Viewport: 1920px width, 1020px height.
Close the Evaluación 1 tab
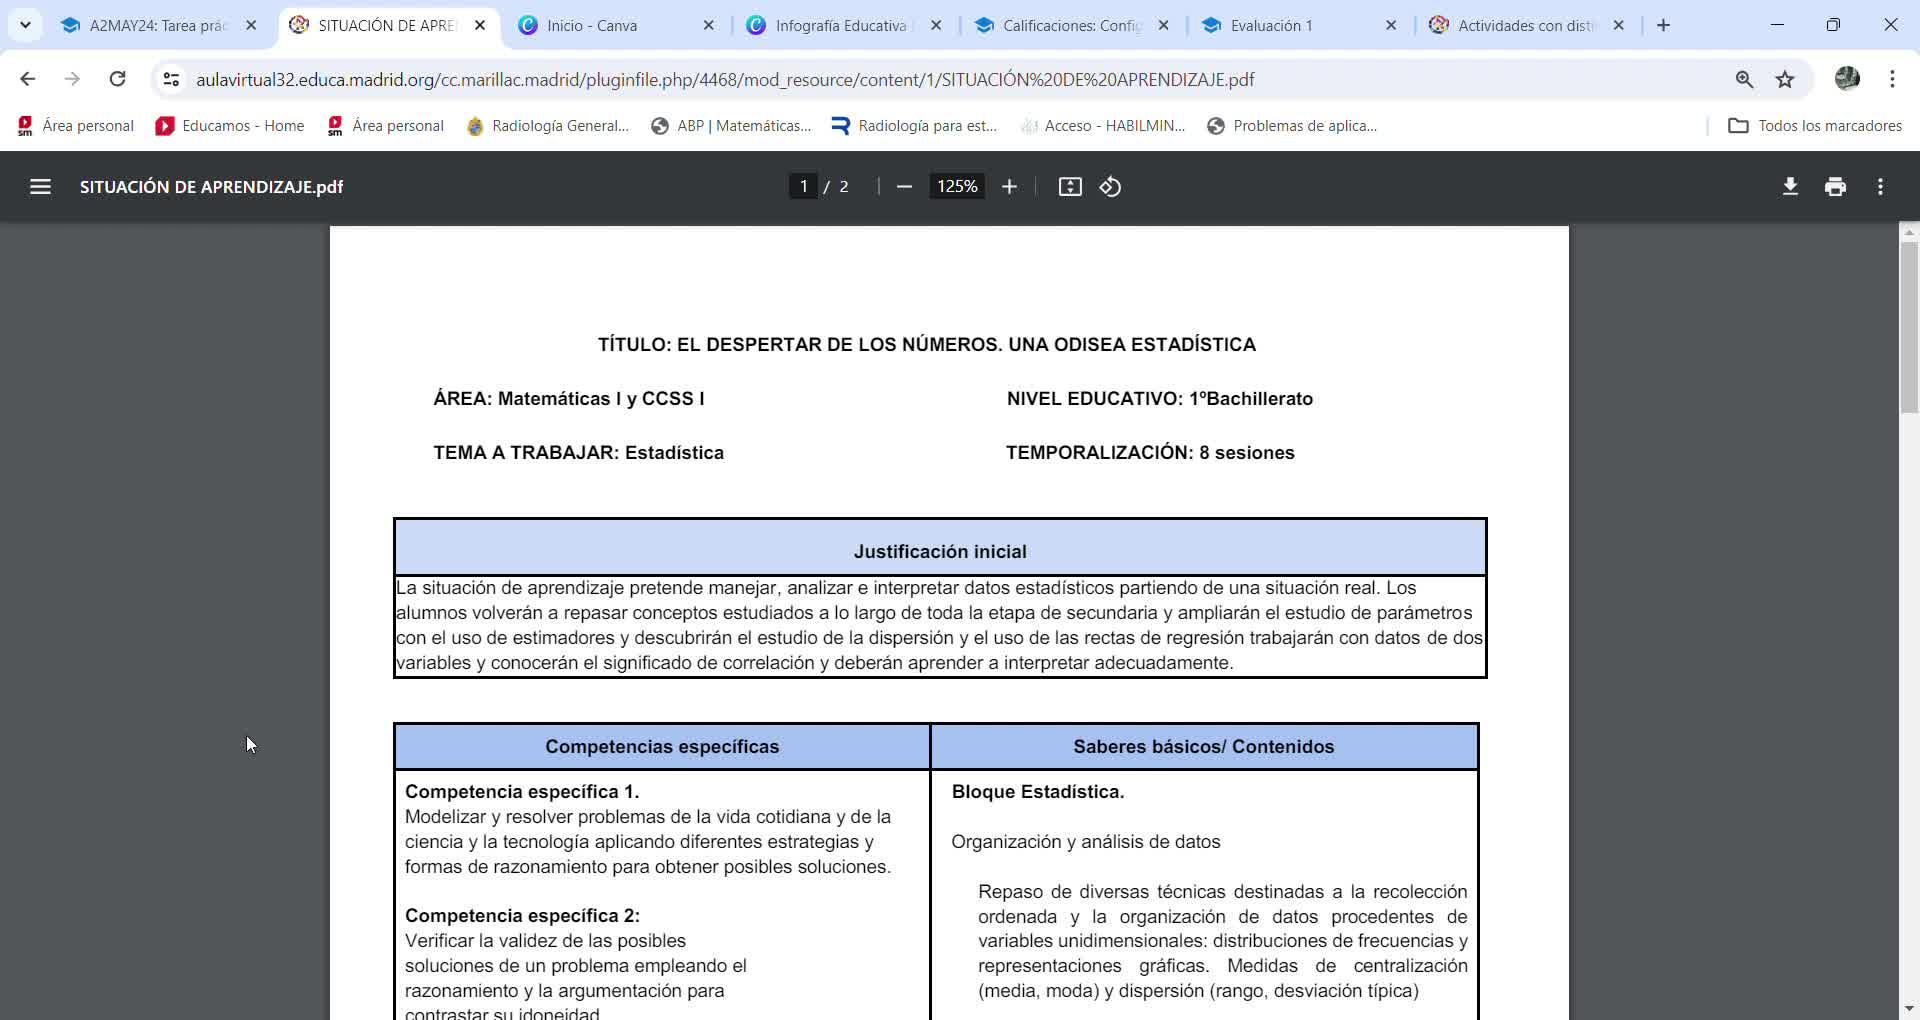[1391, 26]
